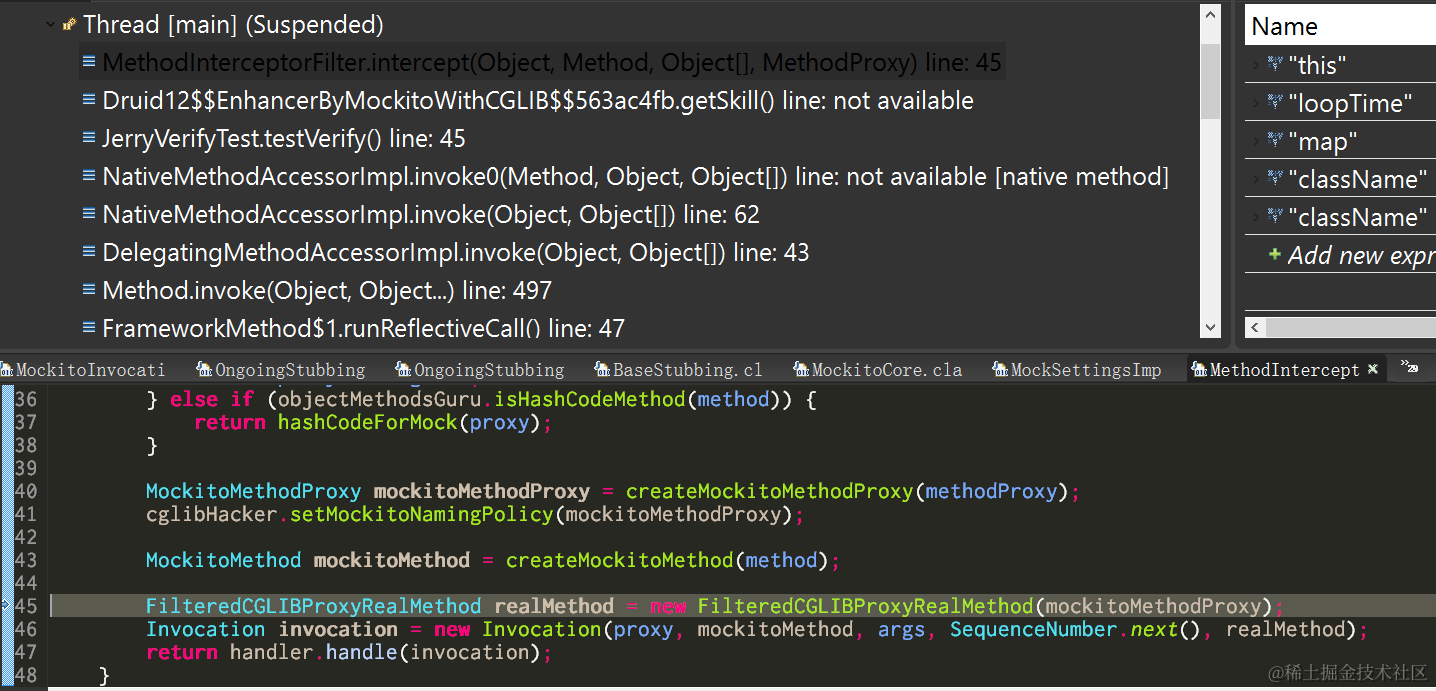Click class file icon on MockitoInvocati tab
This screenshot has height=691, width=1436.
point(7,370)
